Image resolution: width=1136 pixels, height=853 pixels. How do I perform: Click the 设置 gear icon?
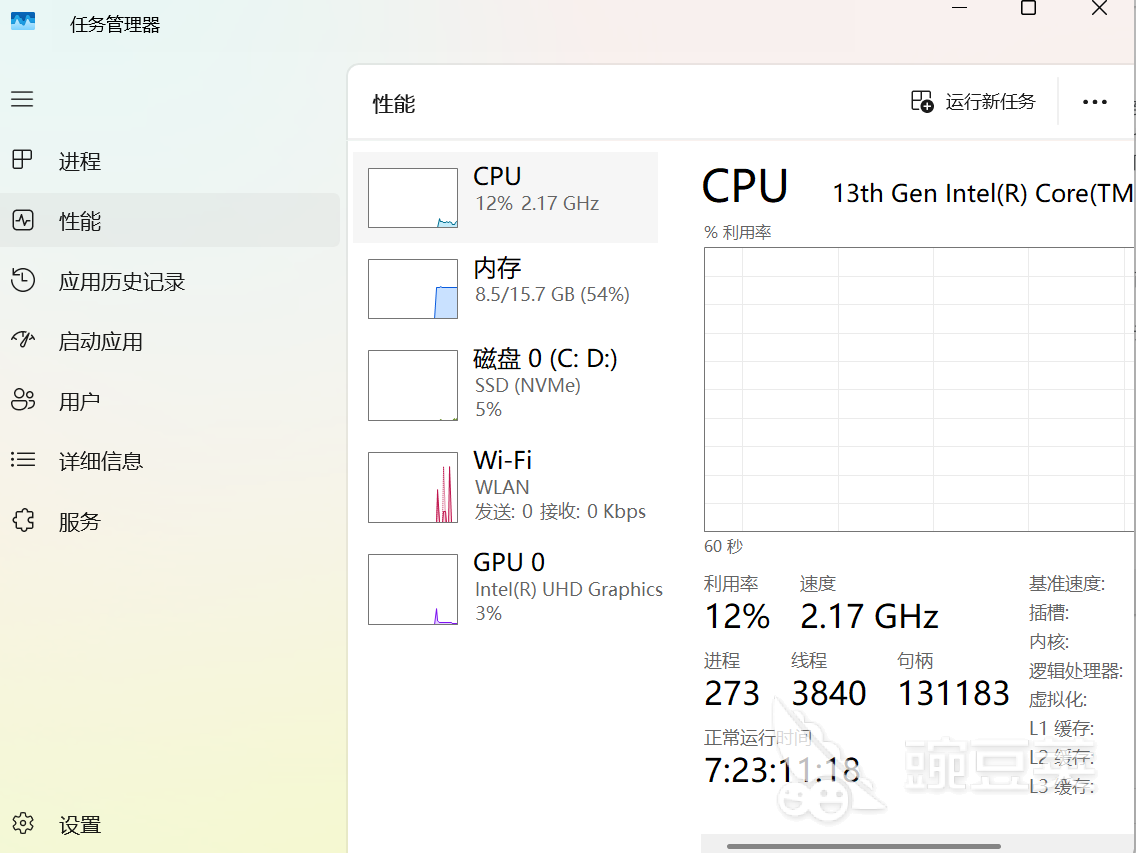(22, 823)
